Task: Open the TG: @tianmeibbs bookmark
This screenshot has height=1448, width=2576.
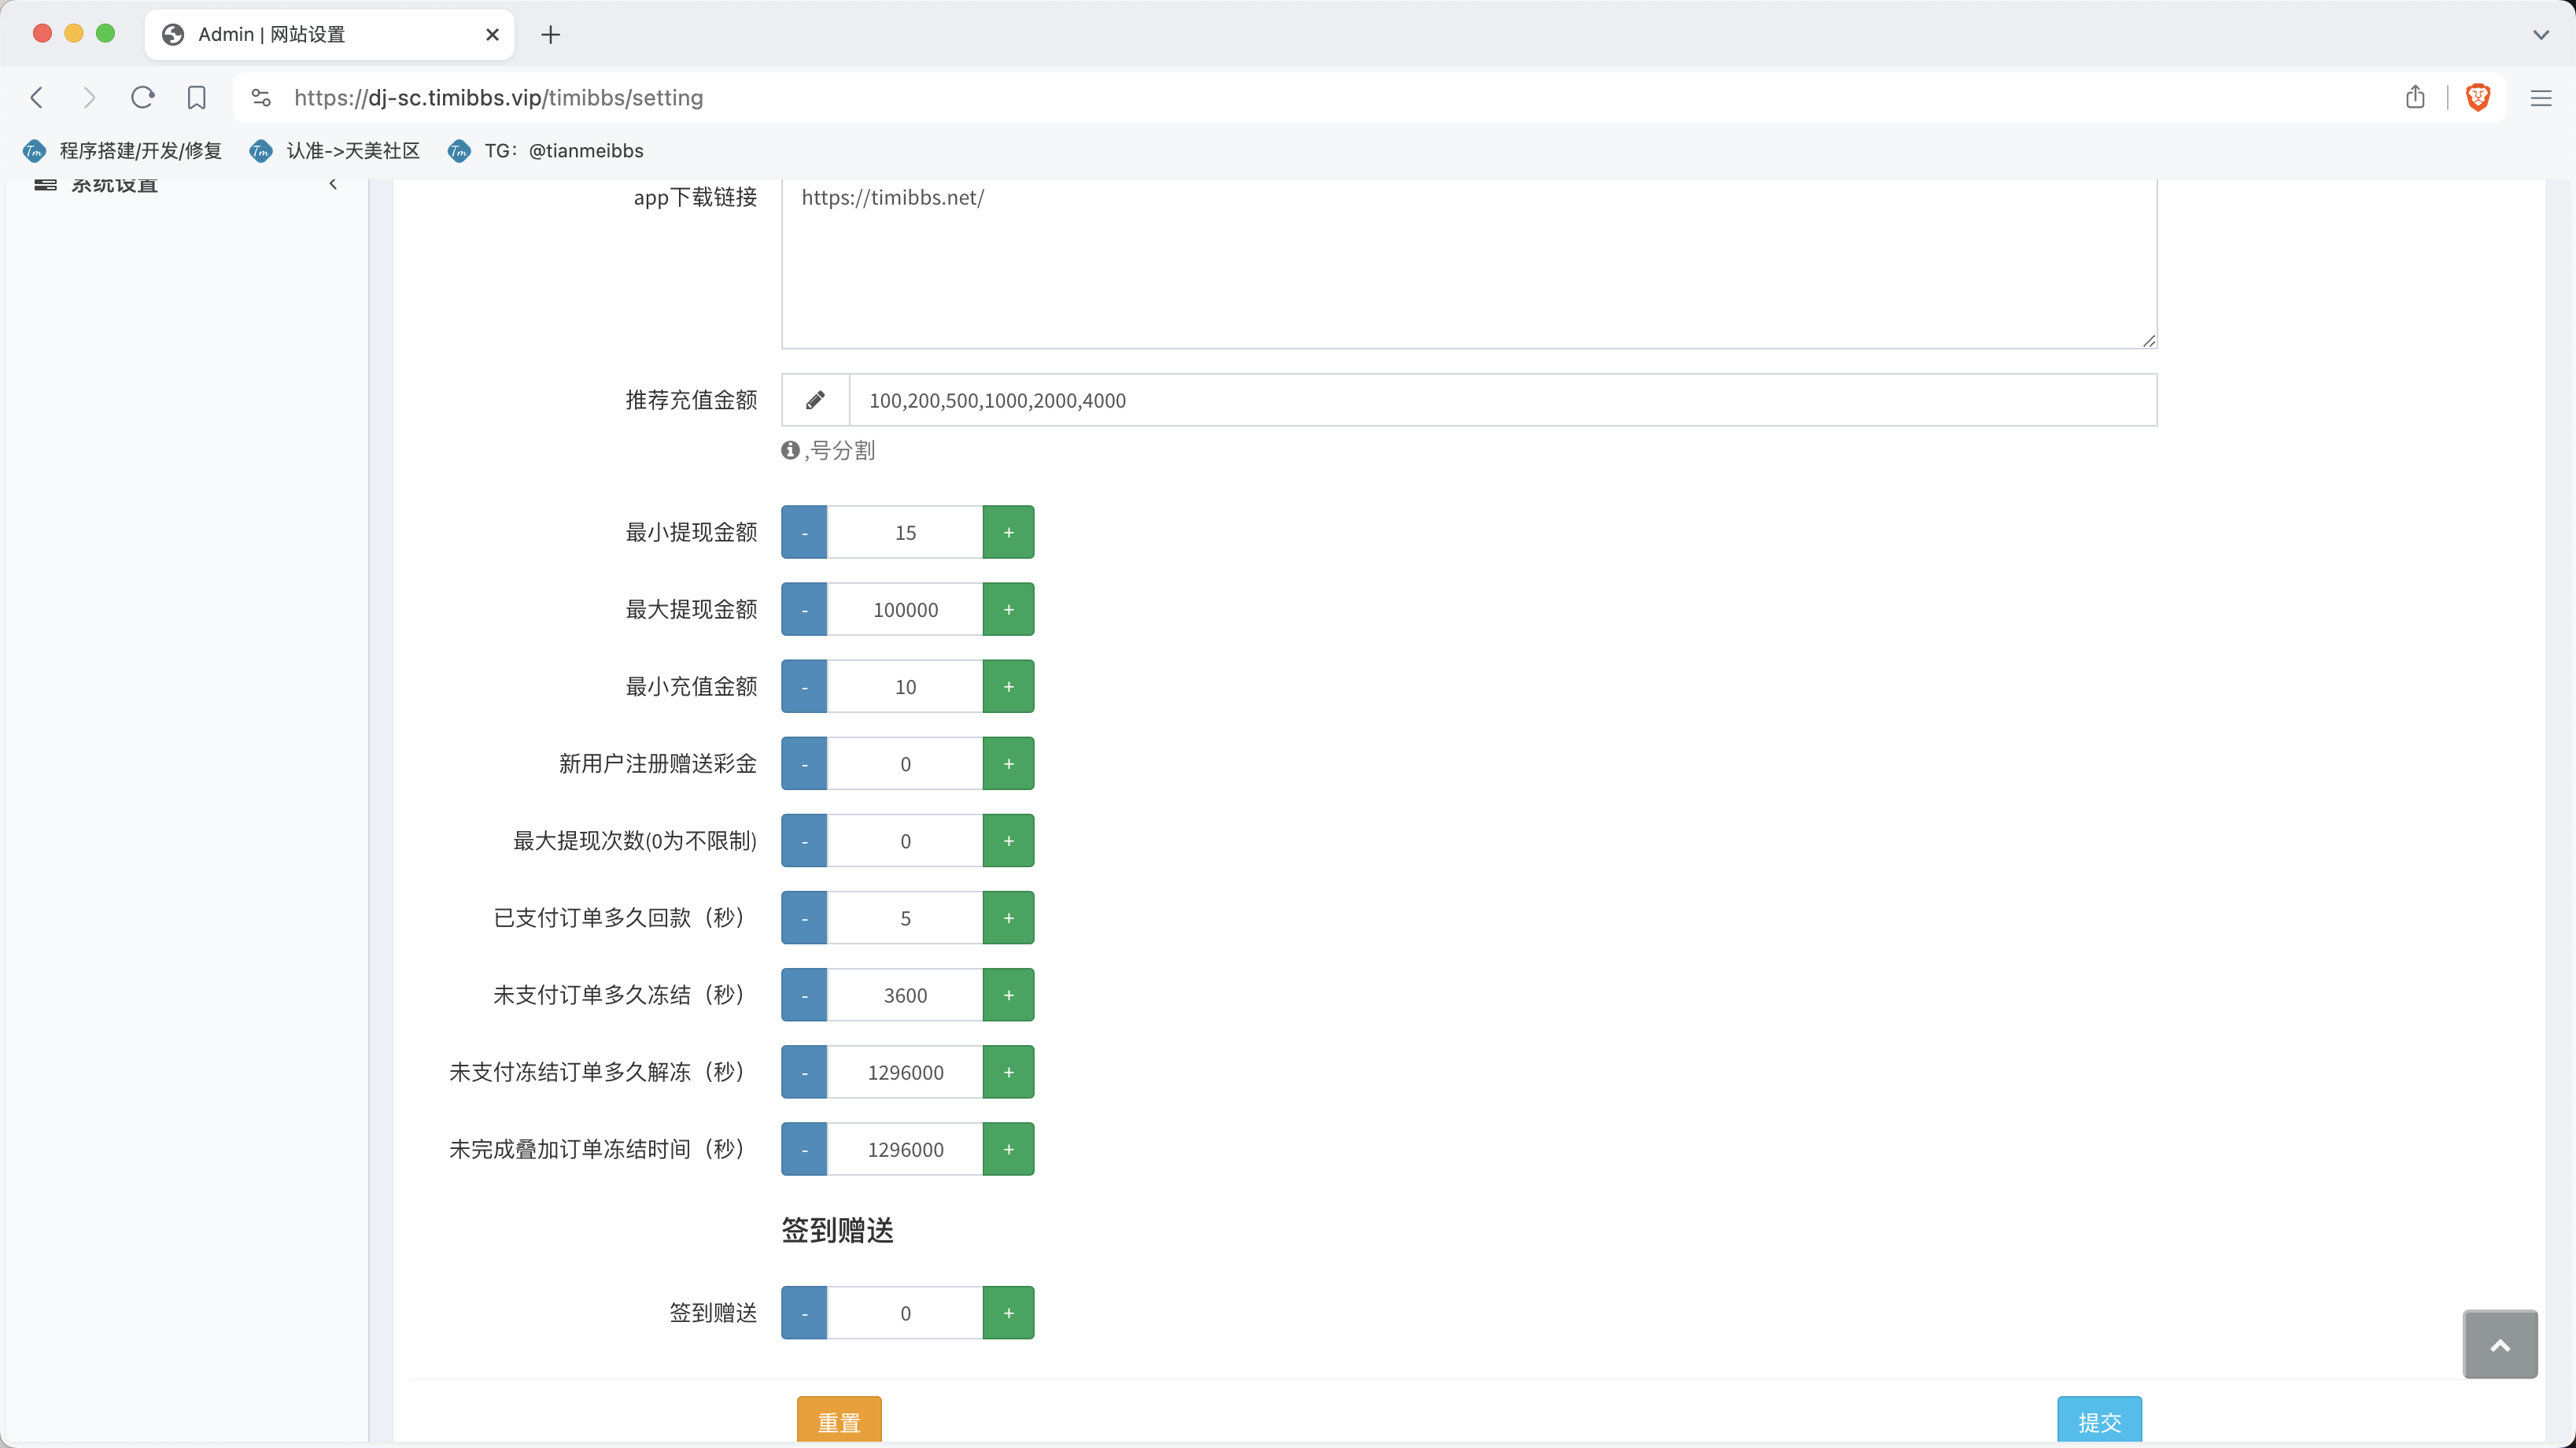Action: pos(546,151)
